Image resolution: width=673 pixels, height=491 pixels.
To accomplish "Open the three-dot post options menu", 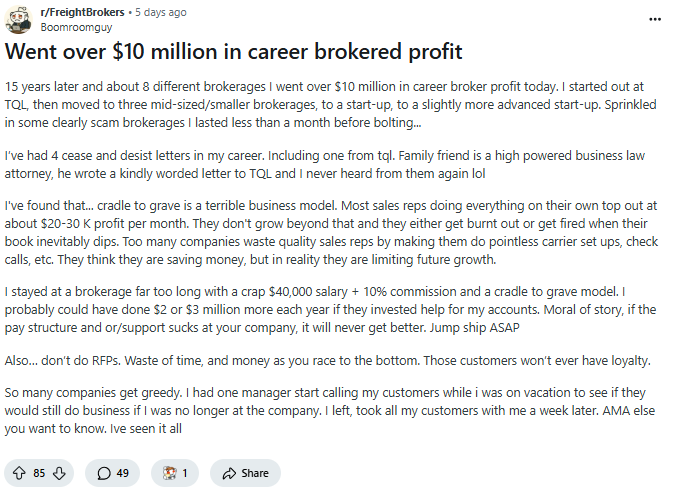I will (654, 19).
